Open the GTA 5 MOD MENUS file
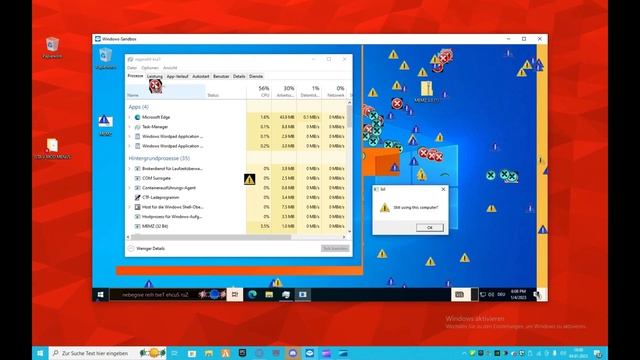 pos(52,148)
